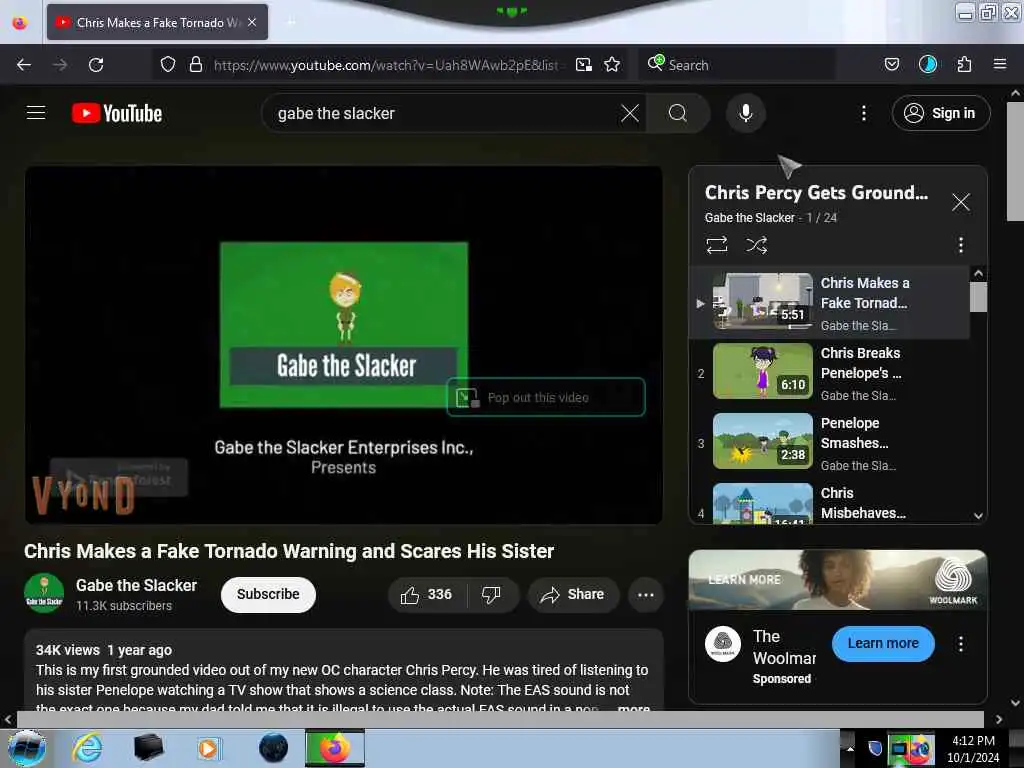Viewport: 1024px width, 768px height.
Task: Click the Firefox account profile icon
Action: coord(927,65)
